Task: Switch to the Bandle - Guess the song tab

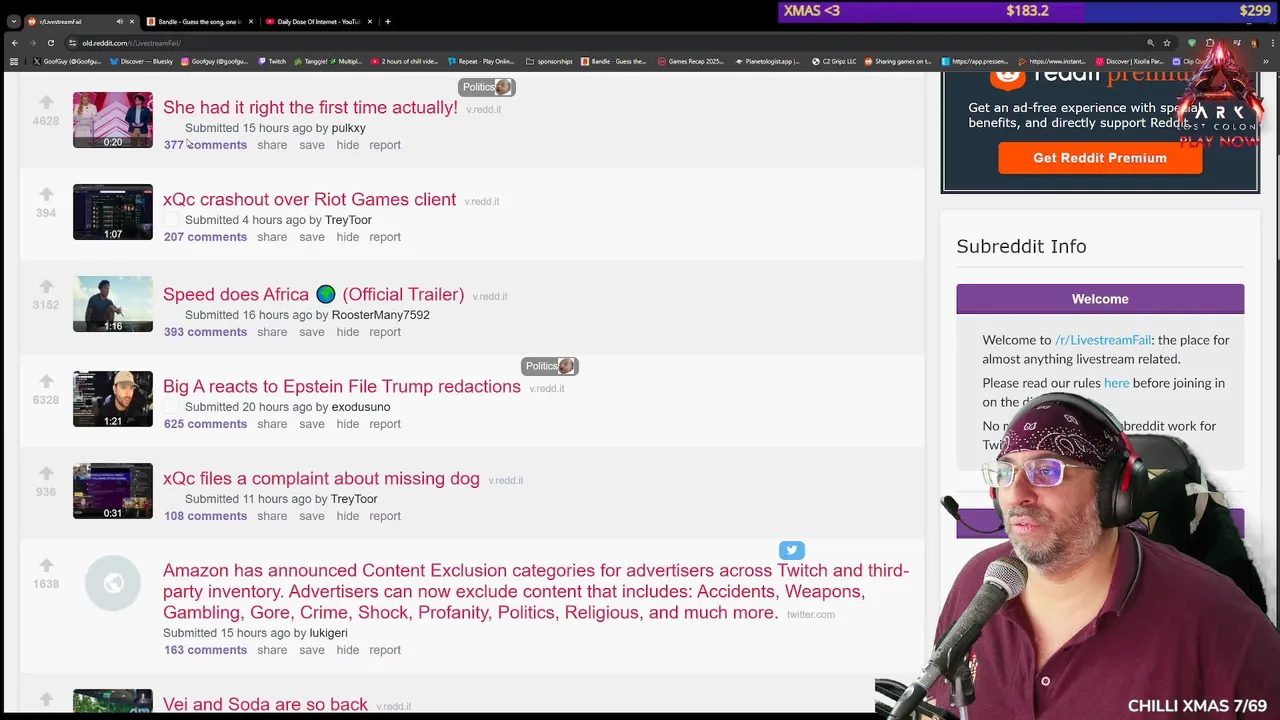Action: point(198,21)
